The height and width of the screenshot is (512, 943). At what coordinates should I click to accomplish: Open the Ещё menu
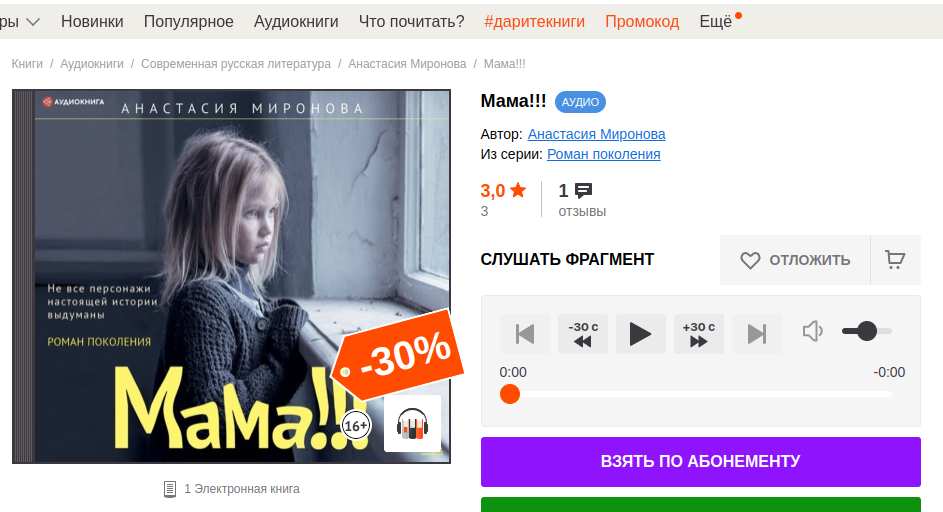tap(716, 22)
